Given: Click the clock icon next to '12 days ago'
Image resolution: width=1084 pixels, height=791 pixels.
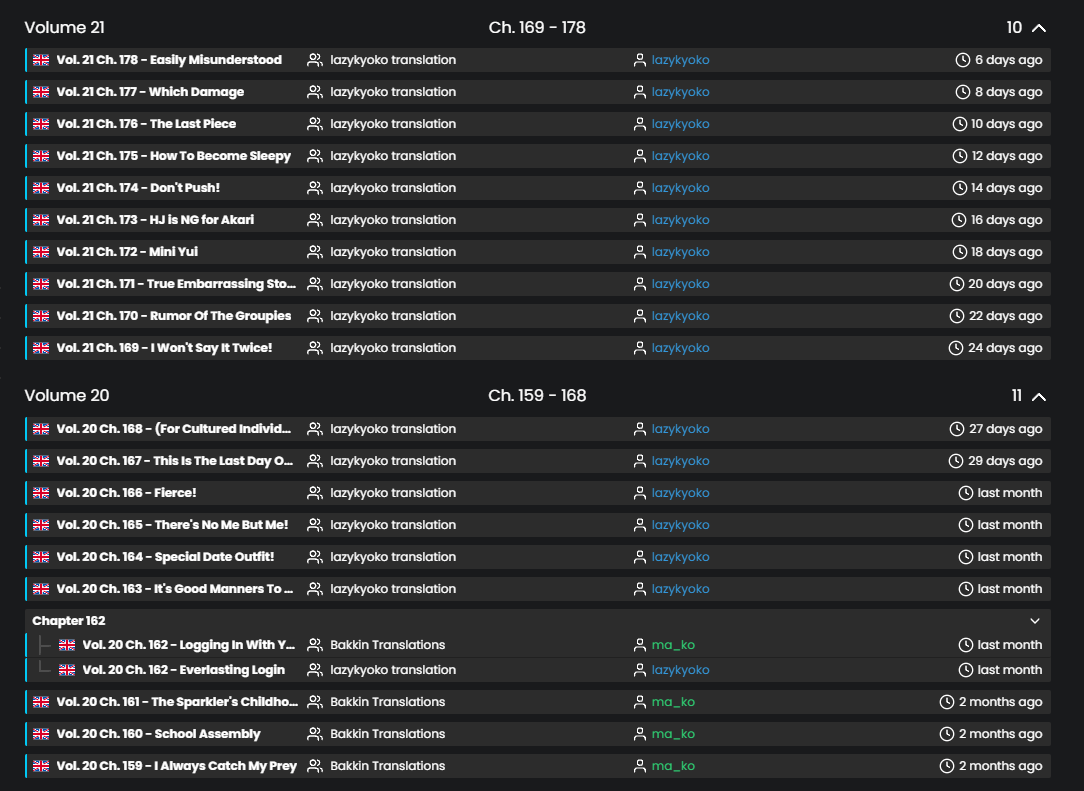Looking at the screenshot, I should 960,156.
